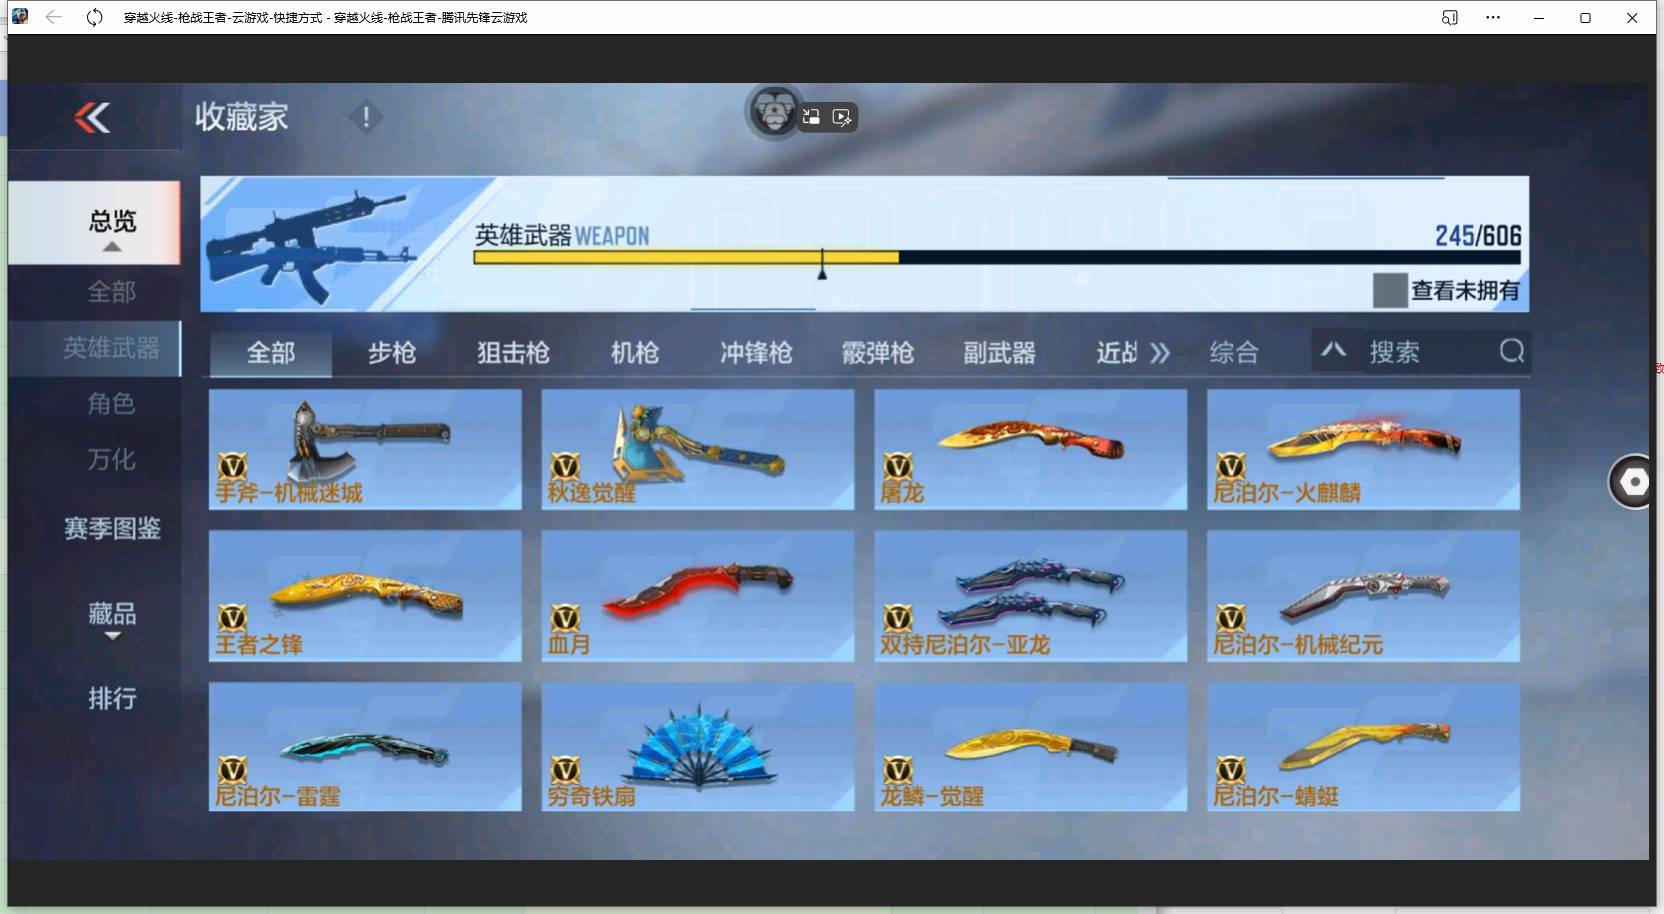Switch to the 副武器 tab
The width and height of the screenshot is (1664, 914).
(x=999, y=353)
